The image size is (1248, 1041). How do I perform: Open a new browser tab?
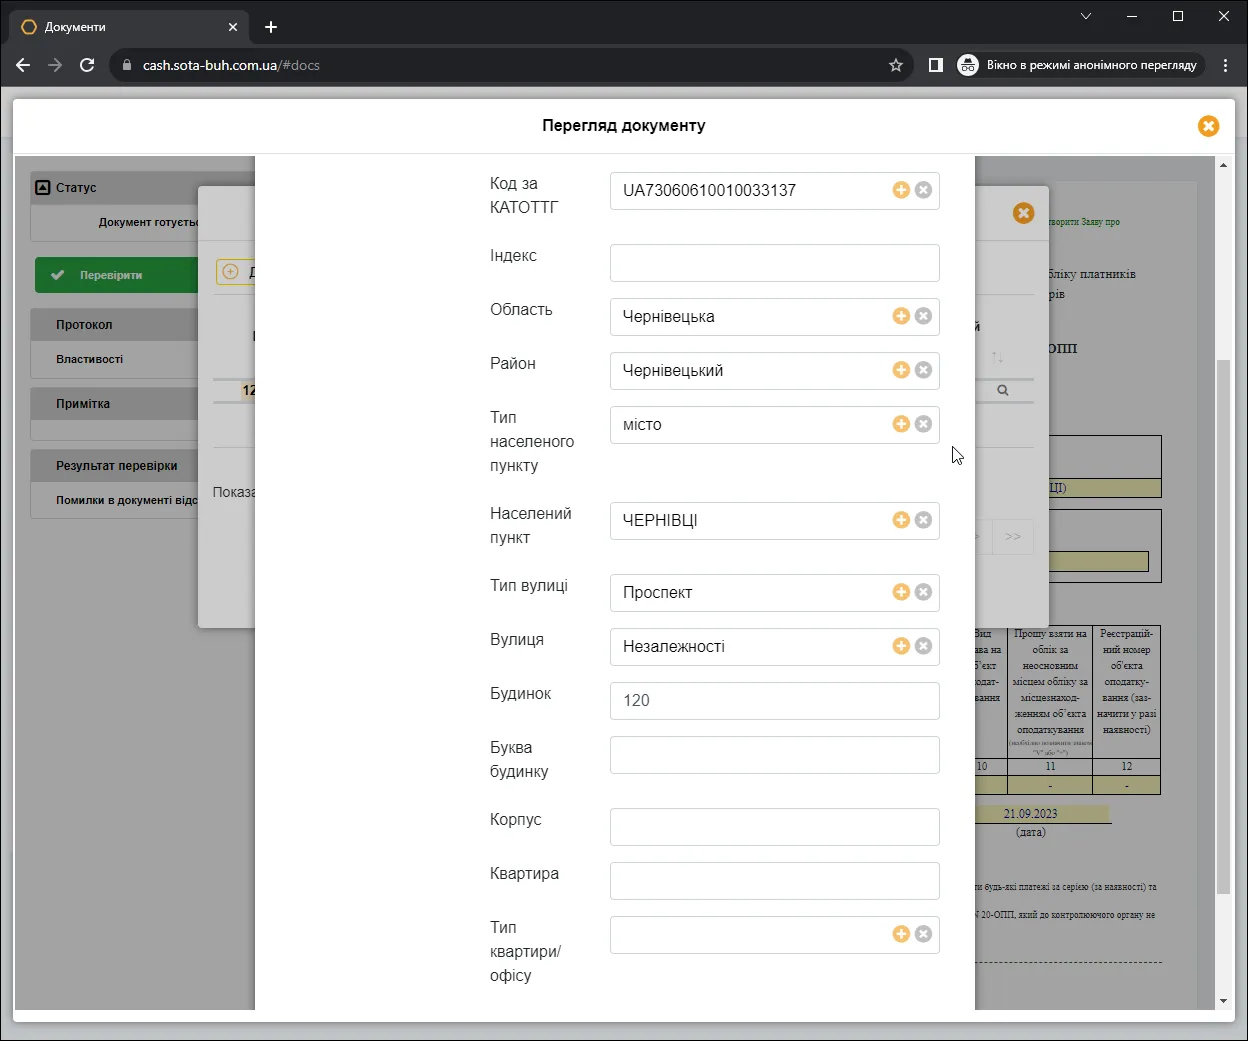[271, 27]
